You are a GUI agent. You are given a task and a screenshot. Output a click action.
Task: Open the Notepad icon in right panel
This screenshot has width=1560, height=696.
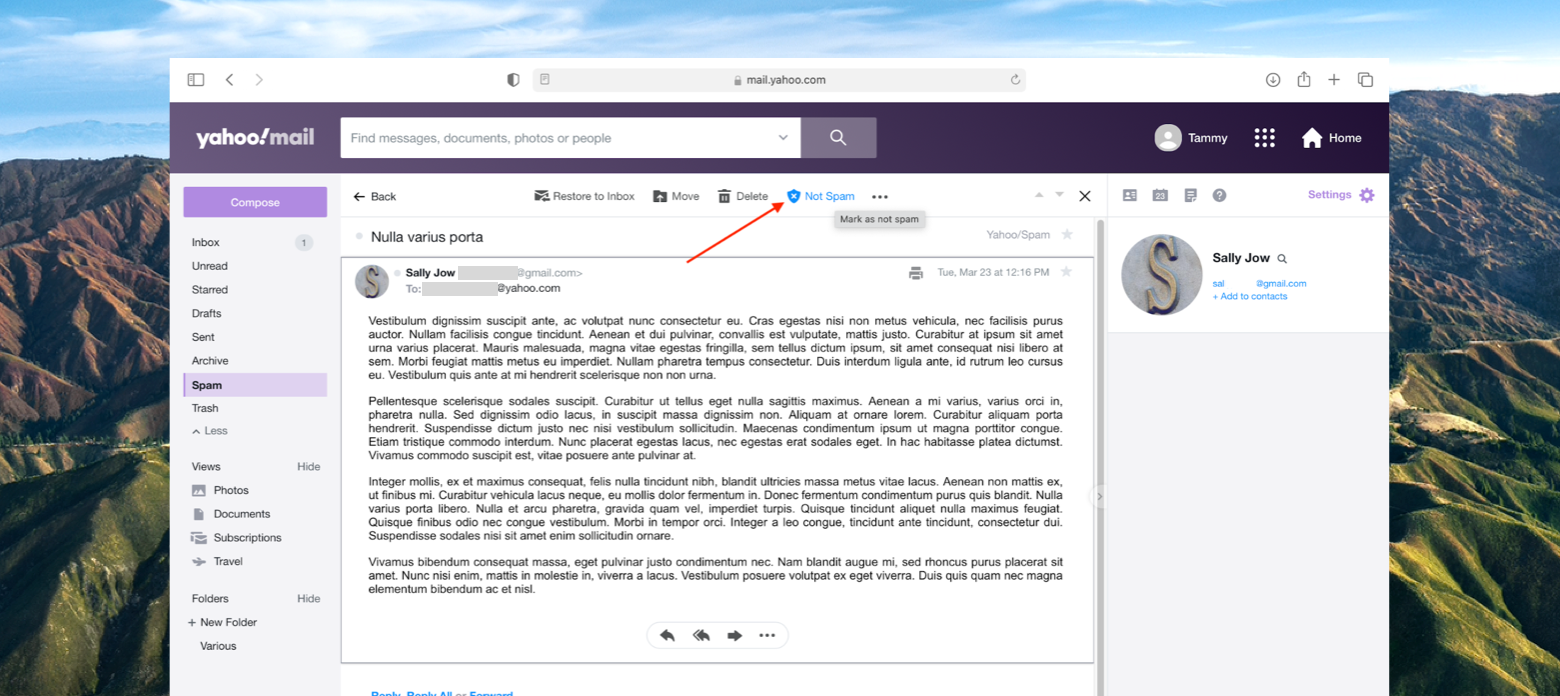1190,195
